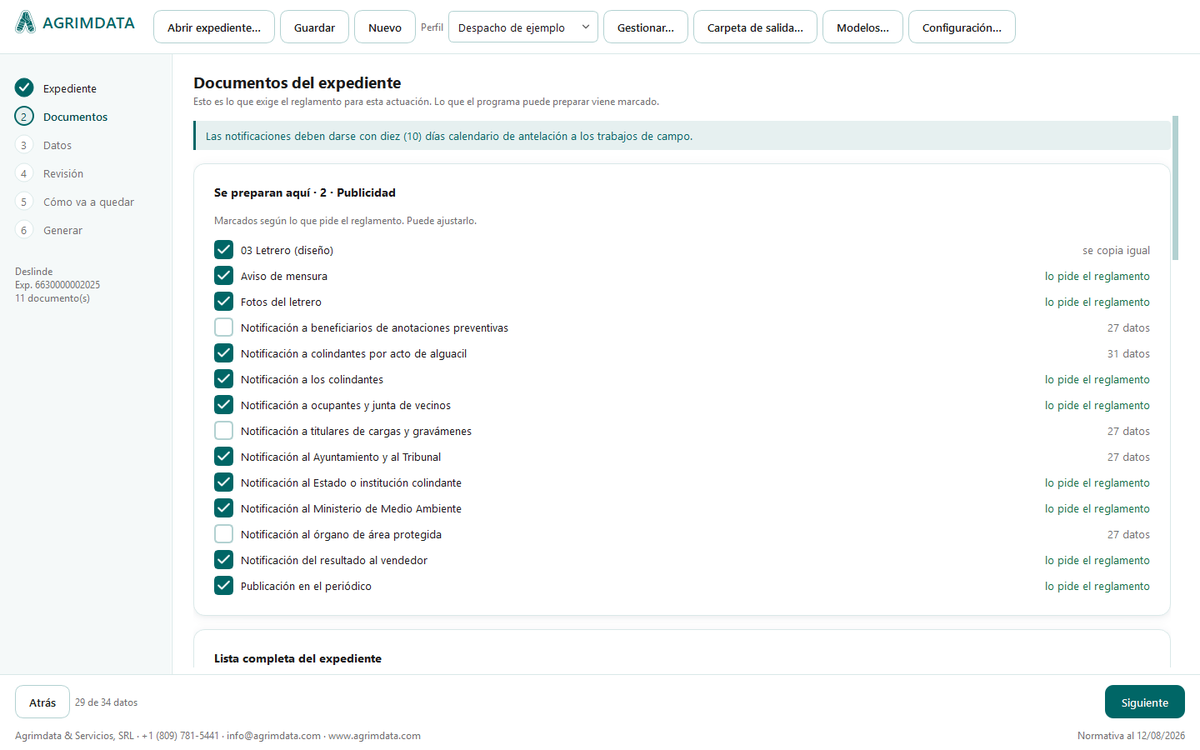Uncheck 03 Letrero (diseño)
Screen dimensions: 1200x750
[x=224, y=250]
